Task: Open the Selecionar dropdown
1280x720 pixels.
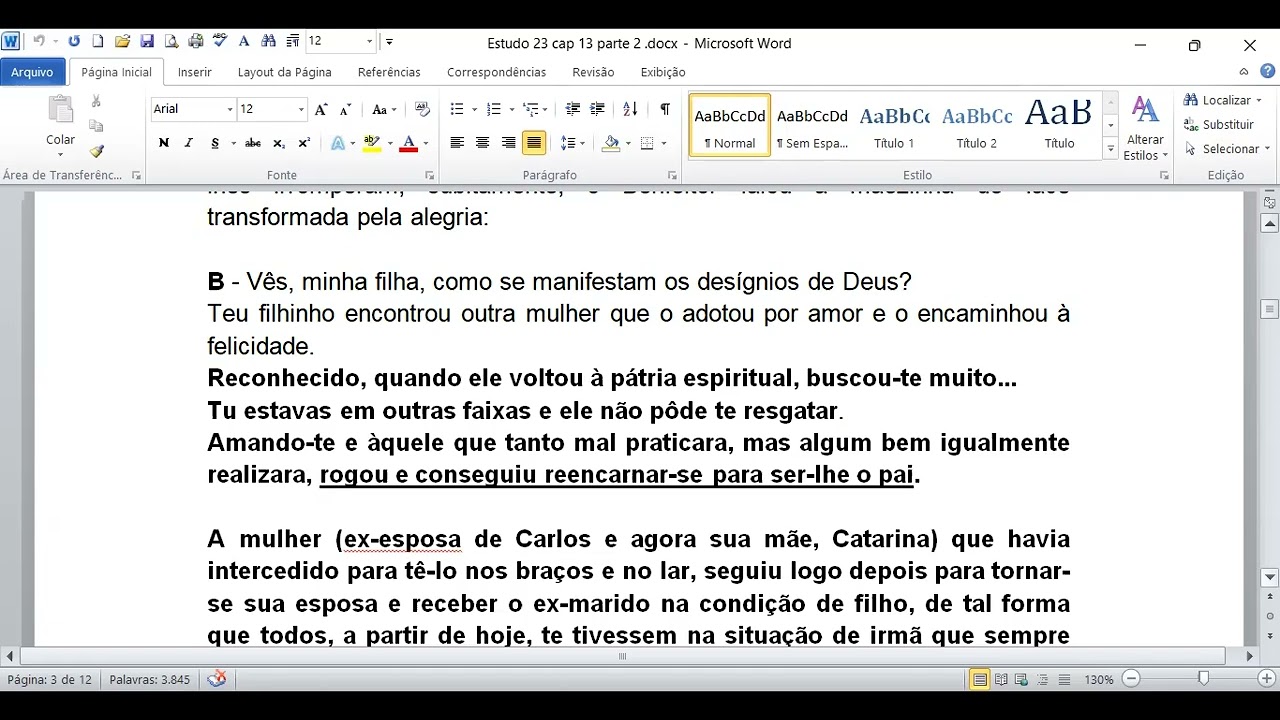Action: pos(1228,149)
